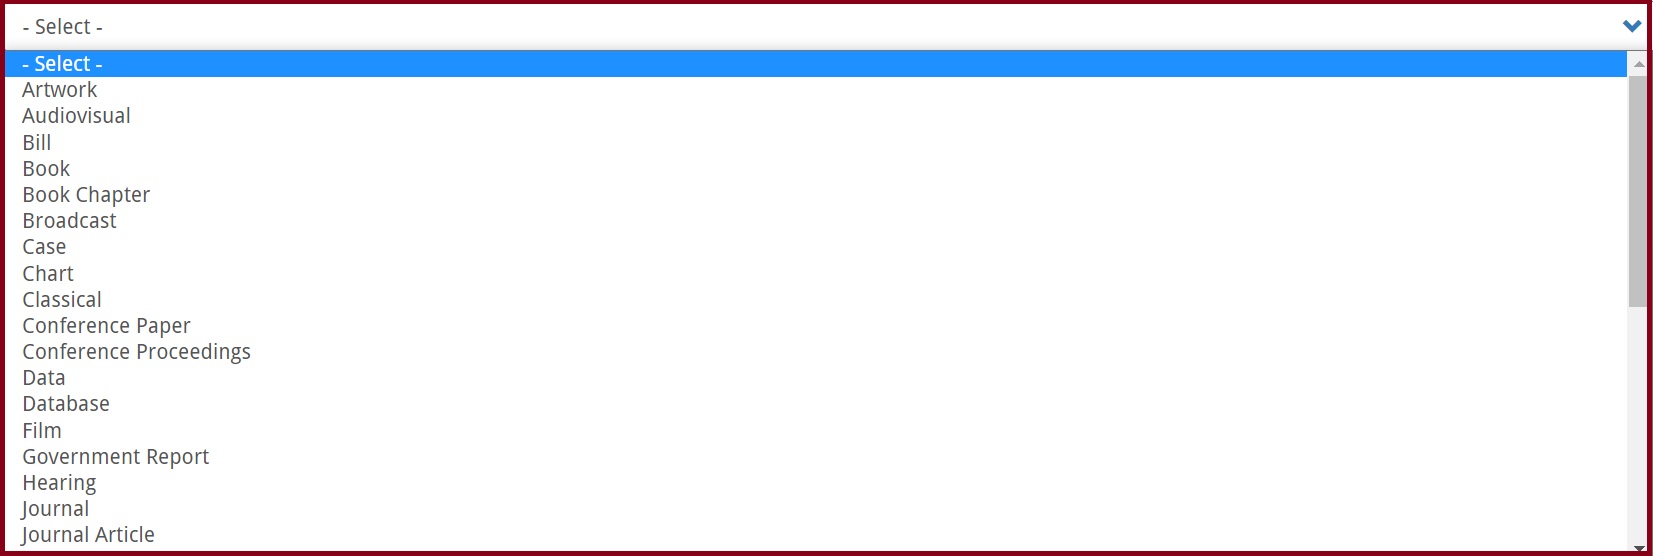
Task: Select Conference Proceedings entry
Action: pos(816,351)
